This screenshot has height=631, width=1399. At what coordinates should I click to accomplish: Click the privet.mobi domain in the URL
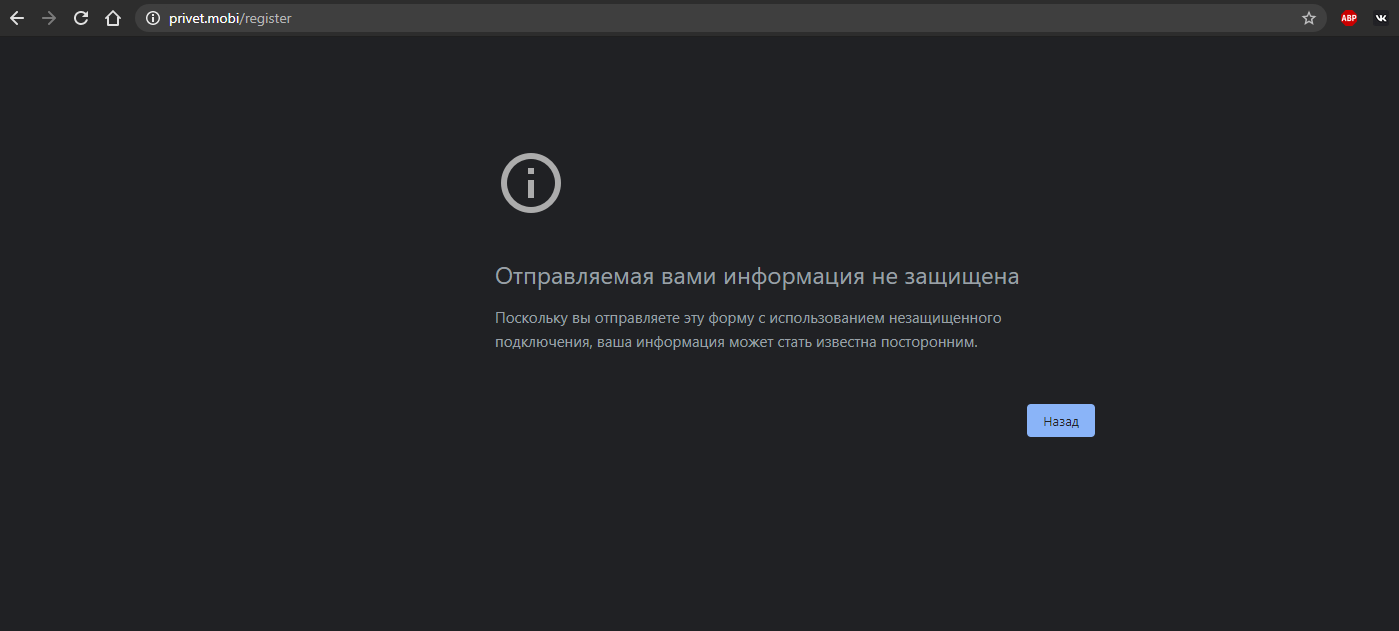tap(204, 18)
